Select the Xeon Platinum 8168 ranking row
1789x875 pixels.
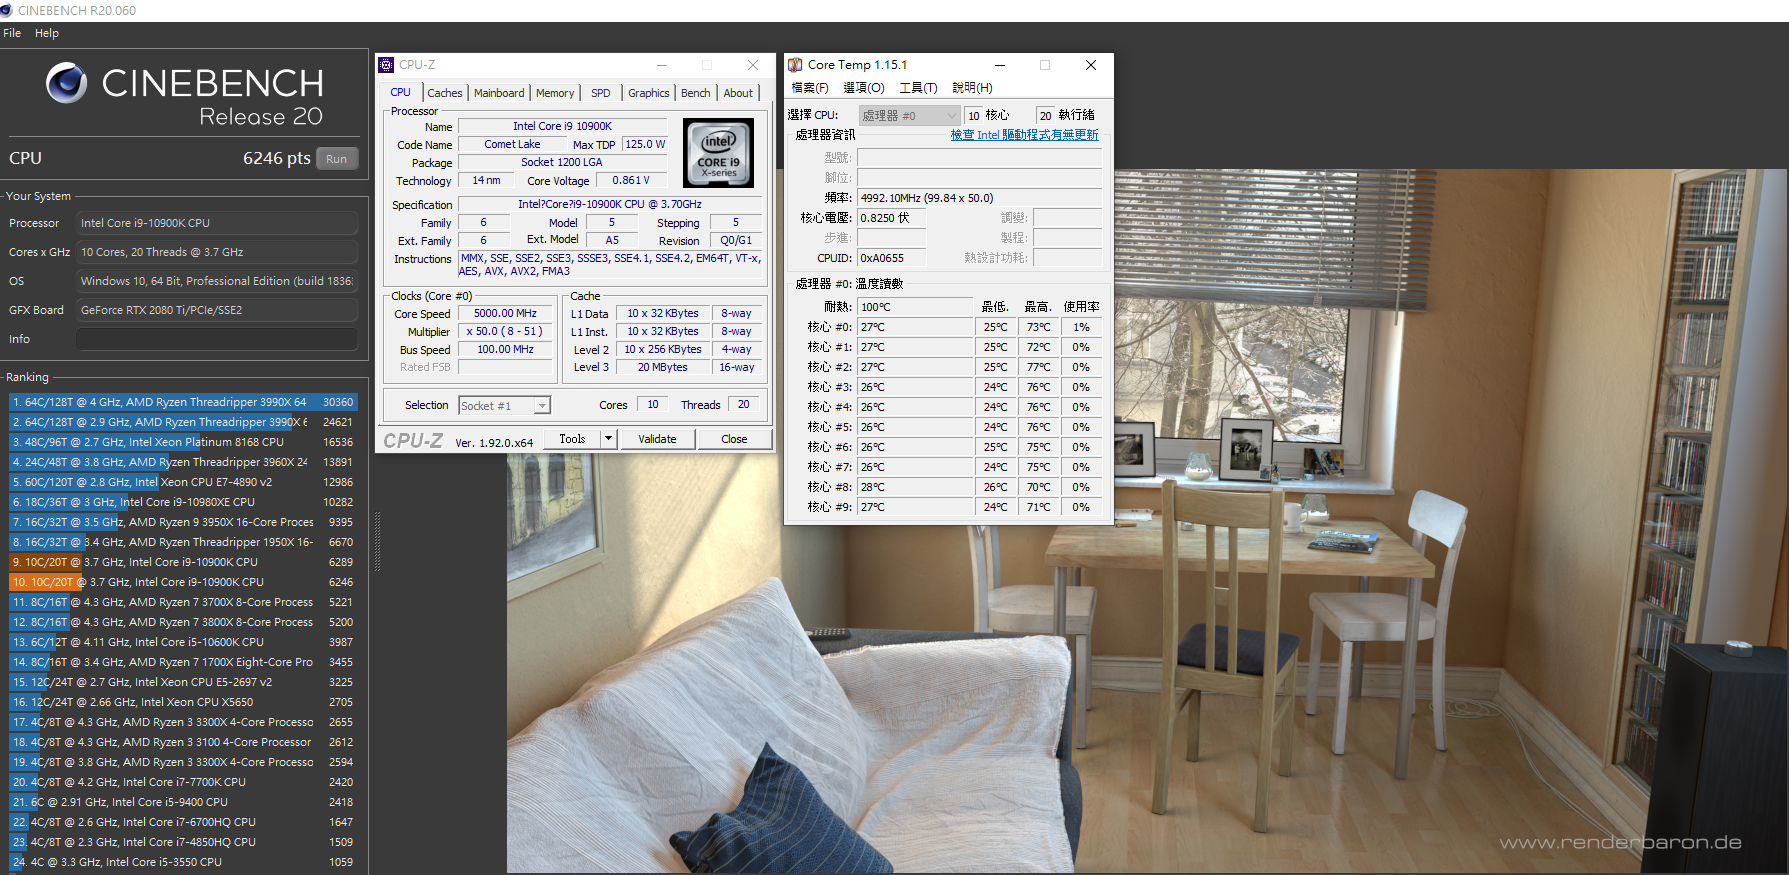183,442
